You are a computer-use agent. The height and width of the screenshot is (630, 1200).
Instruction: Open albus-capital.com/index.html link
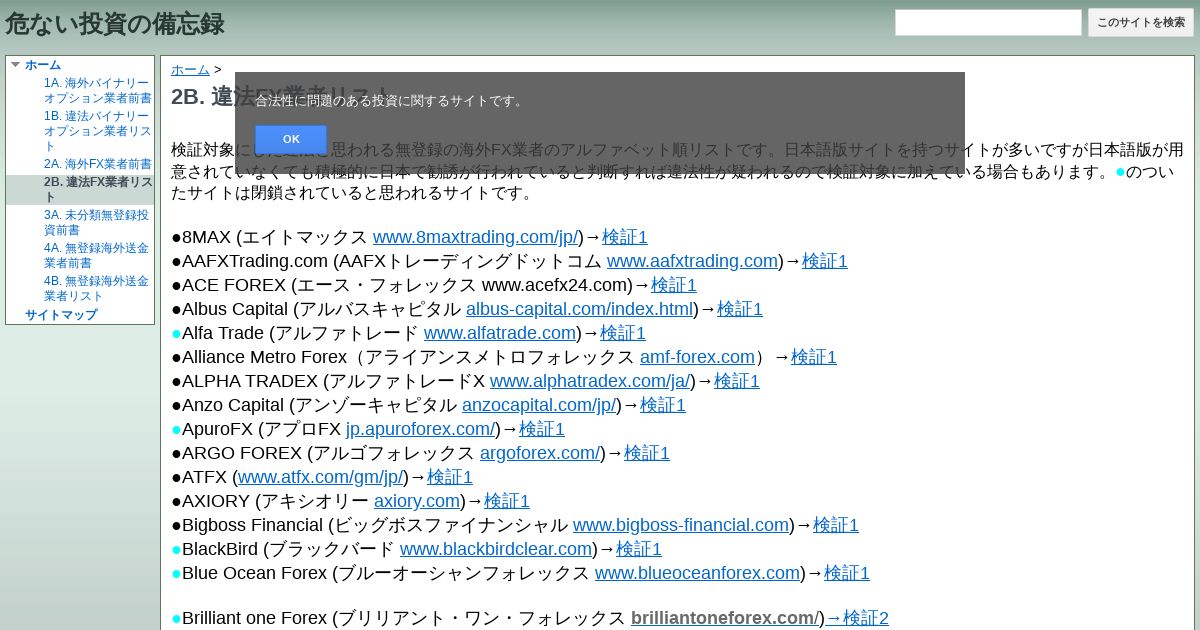pyautogui.click(x=580, y=309)
